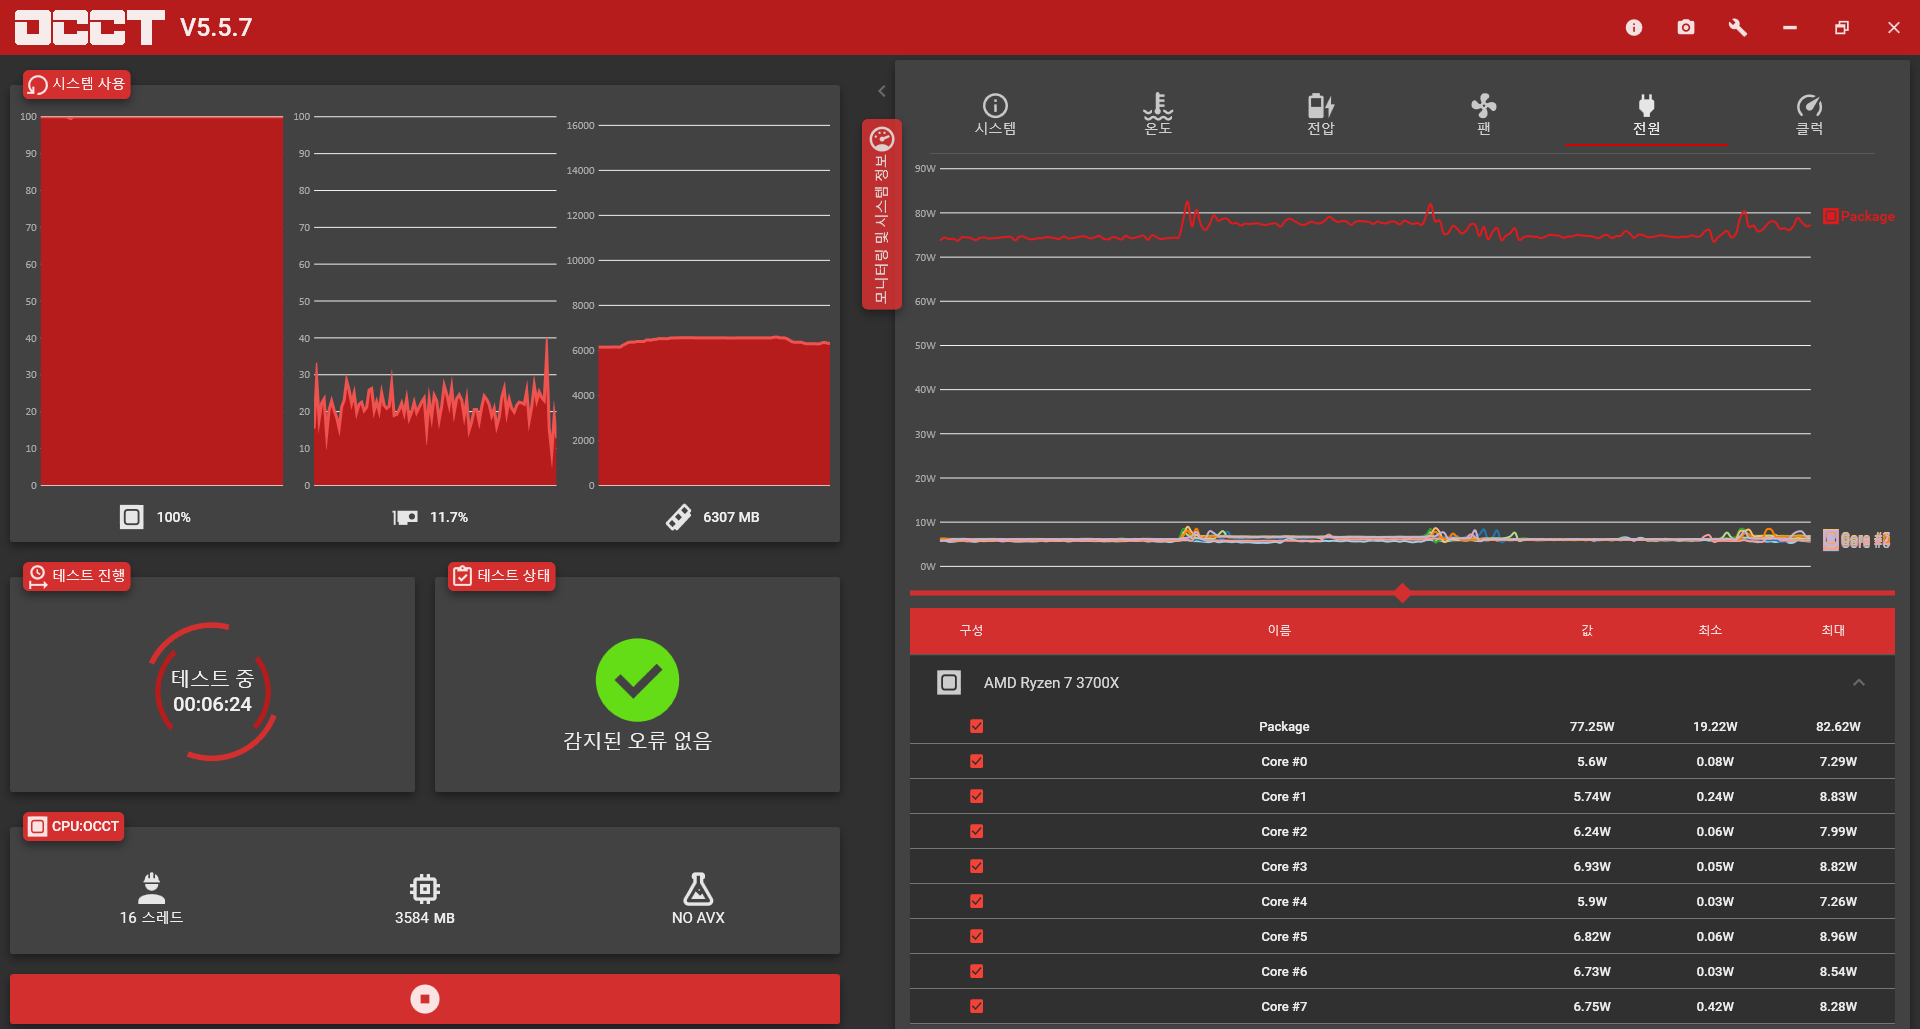The width and height of the screenshot is (1920, 1029).
Task: Uncheck the Core #4 checkbox
Action: coord(977,901)
